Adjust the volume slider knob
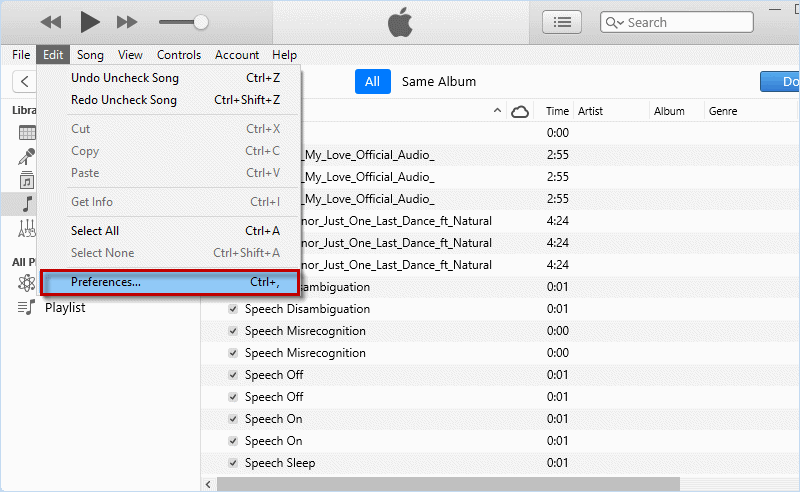The width and height of the screenshot is (800, 492). coord(201,21)
